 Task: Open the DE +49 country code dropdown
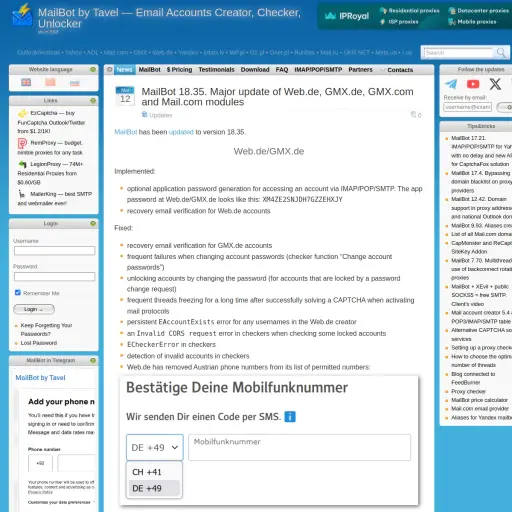pos(155,447)
